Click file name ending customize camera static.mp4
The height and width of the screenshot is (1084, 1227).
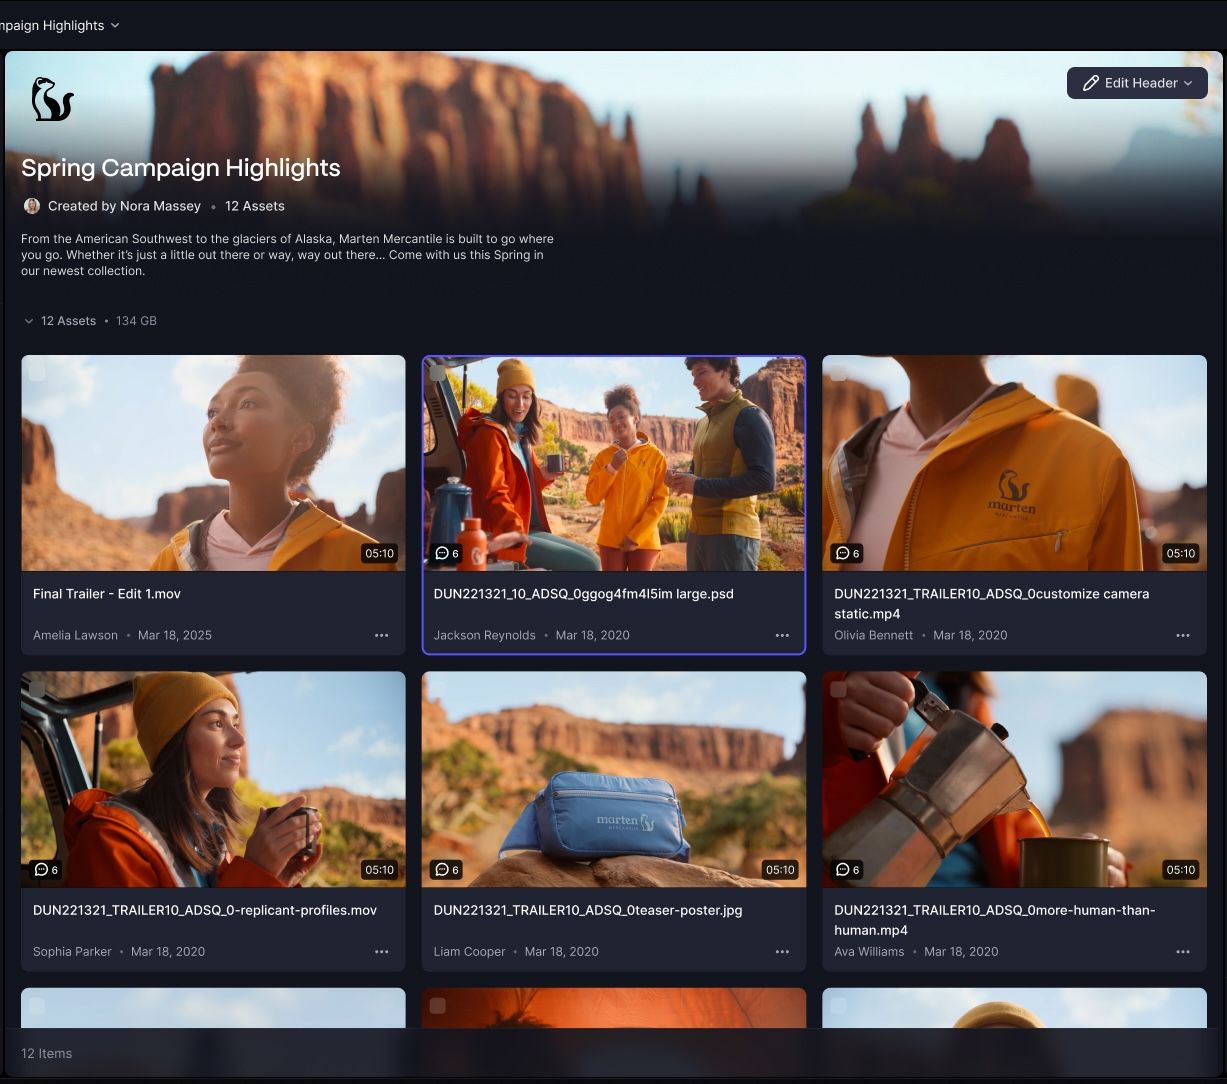click(x=992, y=604)
